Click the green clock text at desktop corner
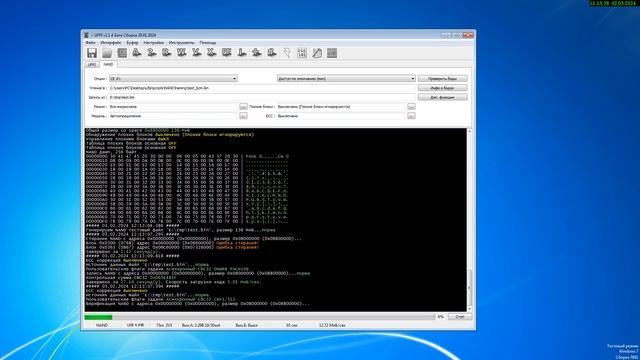 click(x=613, y=3)
